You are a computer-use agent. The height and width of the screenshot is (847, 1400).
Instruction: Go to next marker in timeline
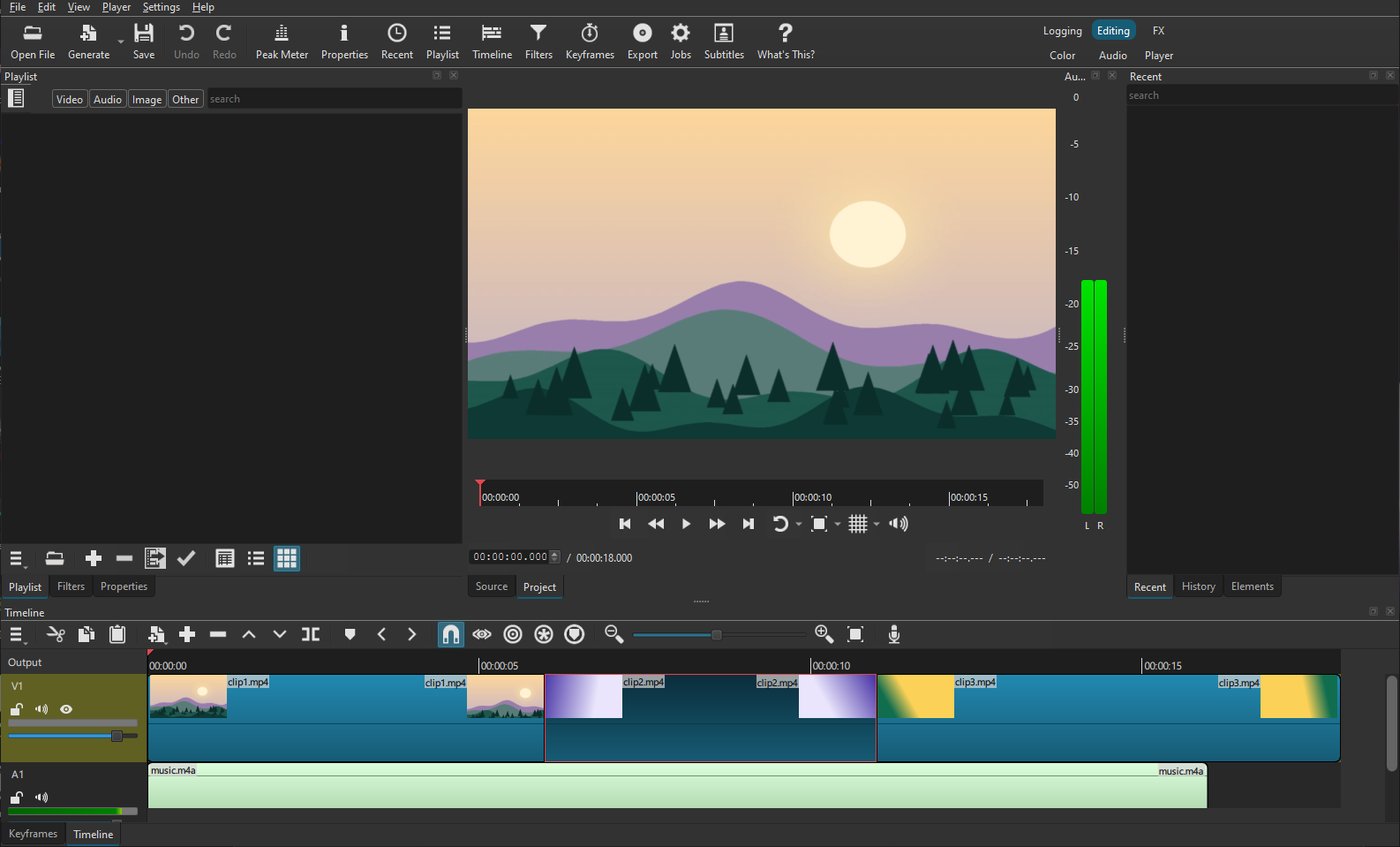tap(411, 634)
